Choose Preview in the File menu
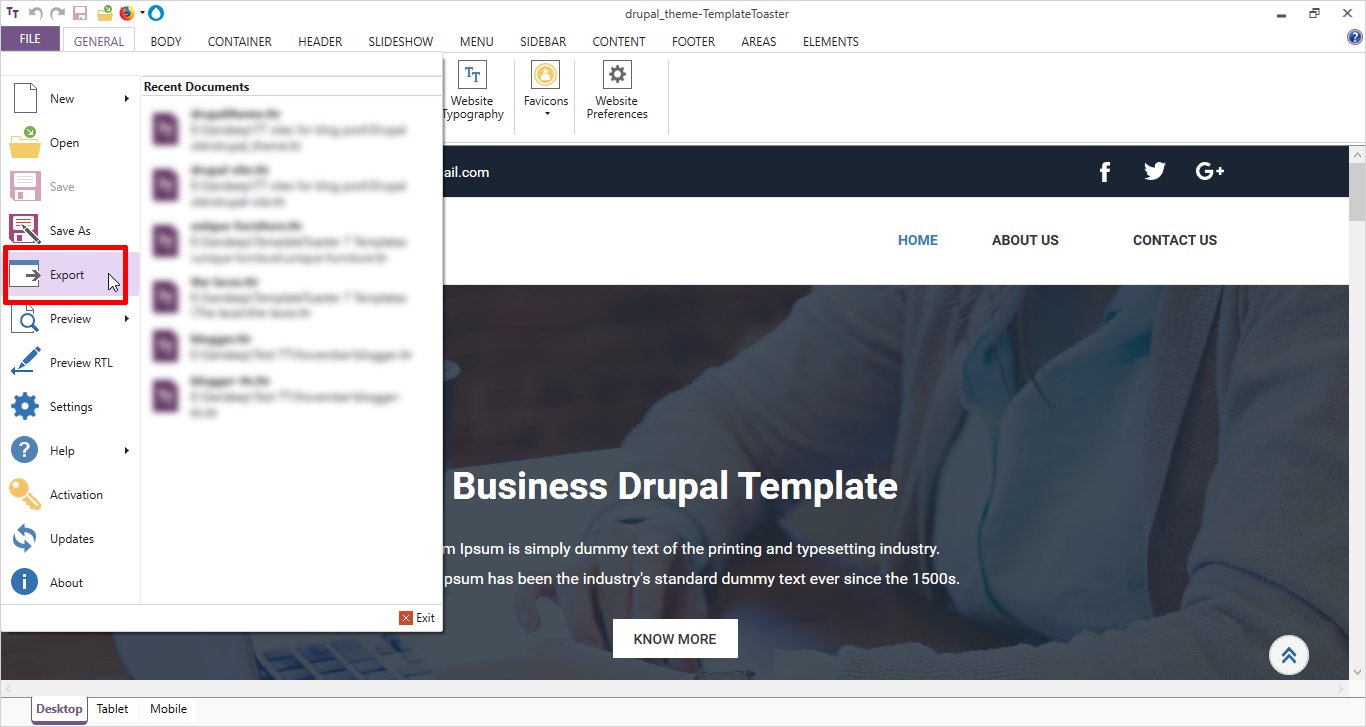1366x727 pixels. tap(70, 319)
